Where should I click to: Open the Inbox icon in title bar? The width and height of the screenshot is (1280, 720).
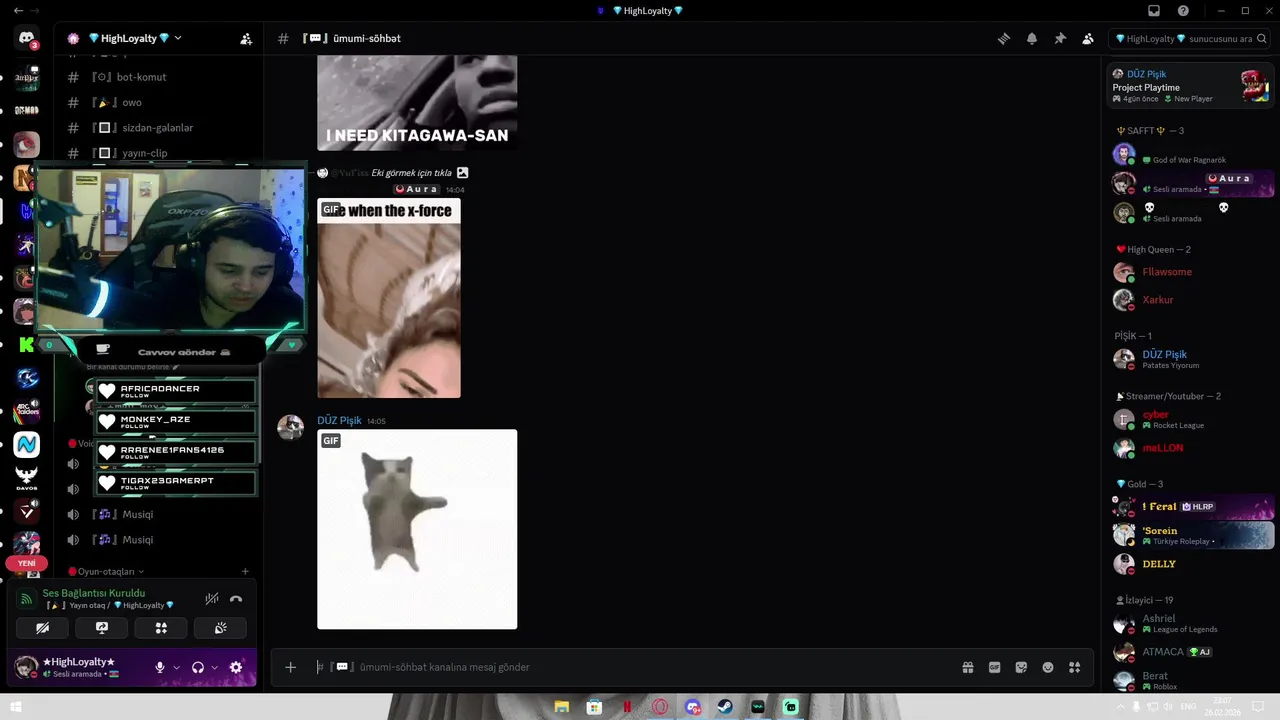click(x=1154, y=10)
